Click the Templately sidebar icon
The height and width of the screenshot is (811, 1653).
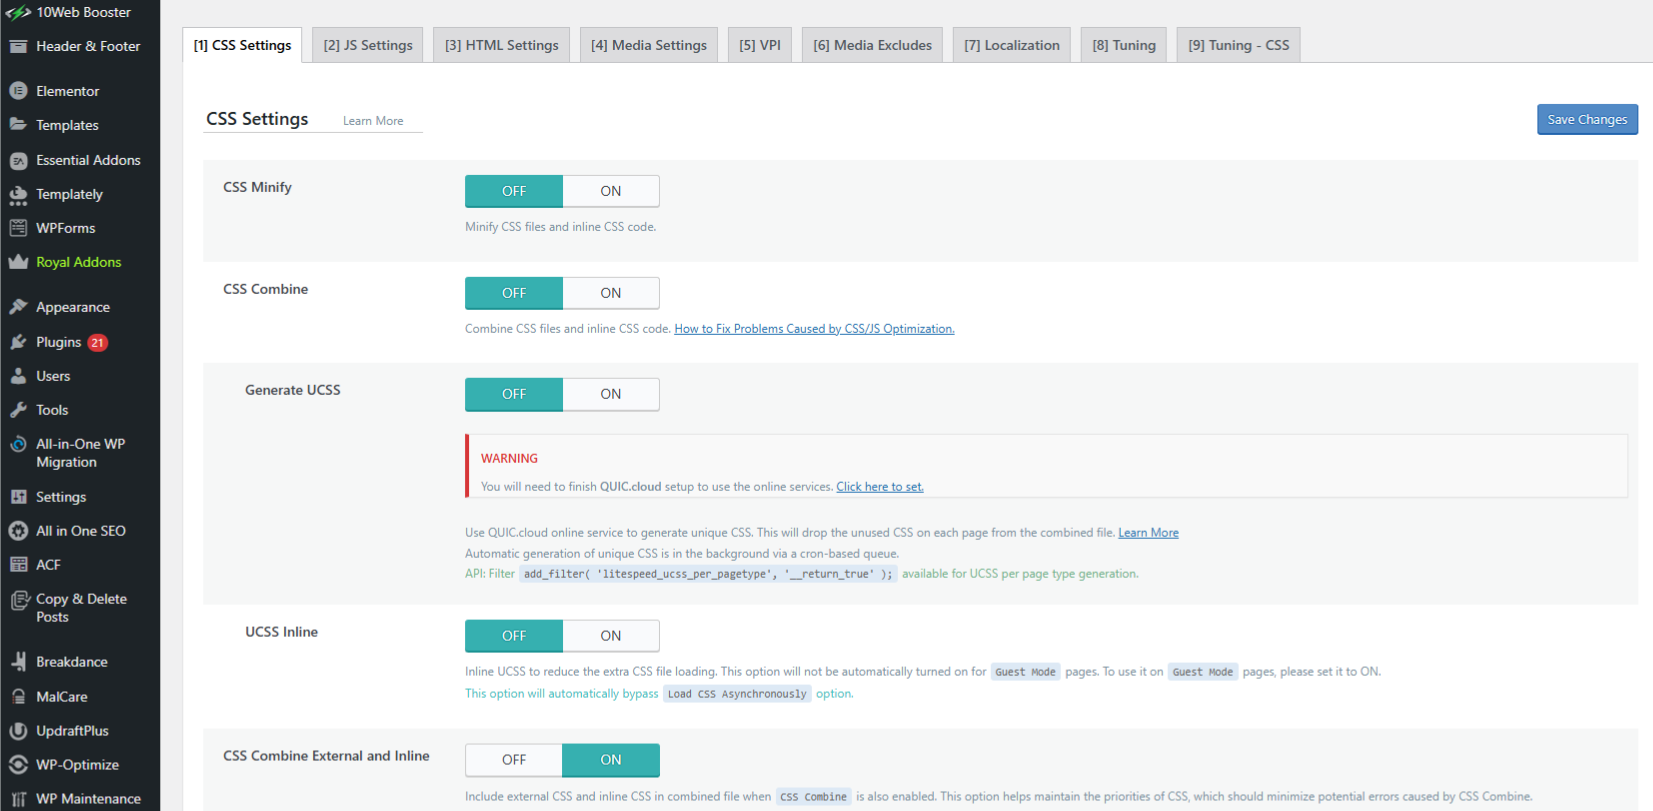click(x=18, y=194)
